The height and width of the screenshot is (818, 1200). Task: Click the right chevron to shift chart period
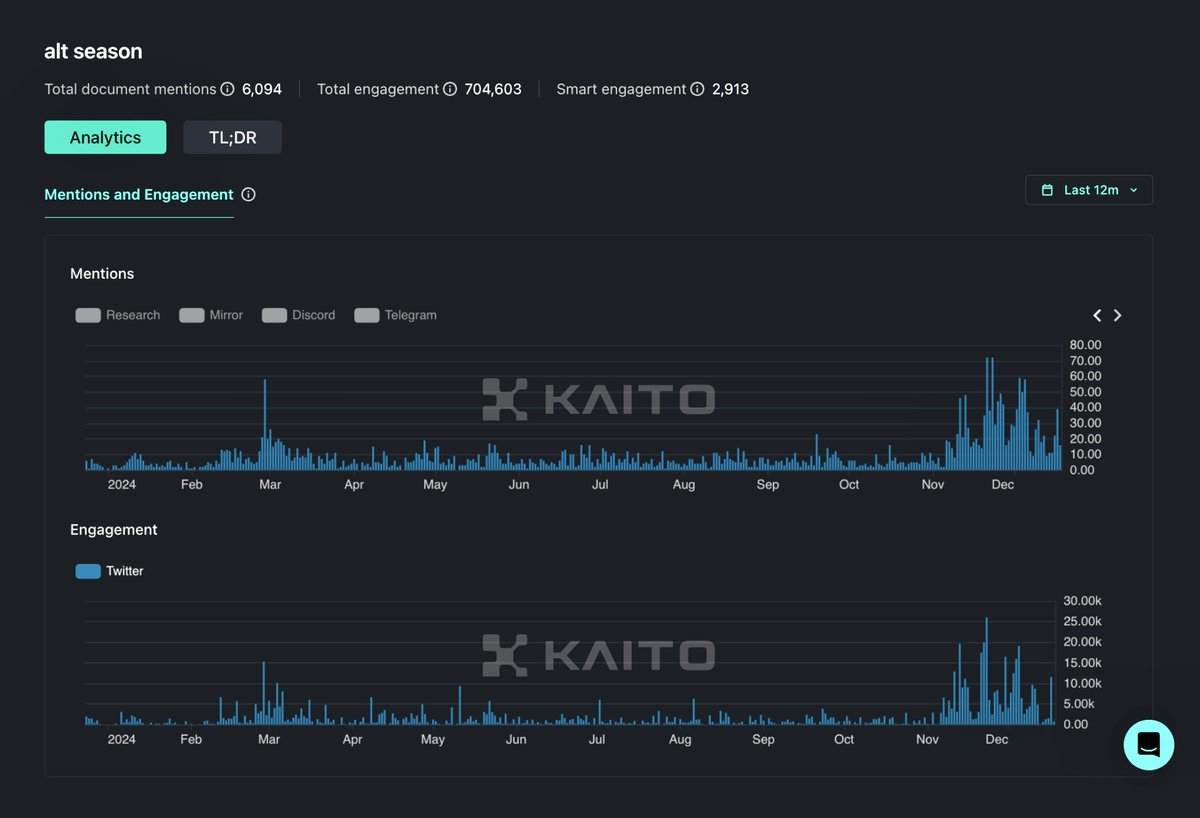click(x=1117, y=315)
